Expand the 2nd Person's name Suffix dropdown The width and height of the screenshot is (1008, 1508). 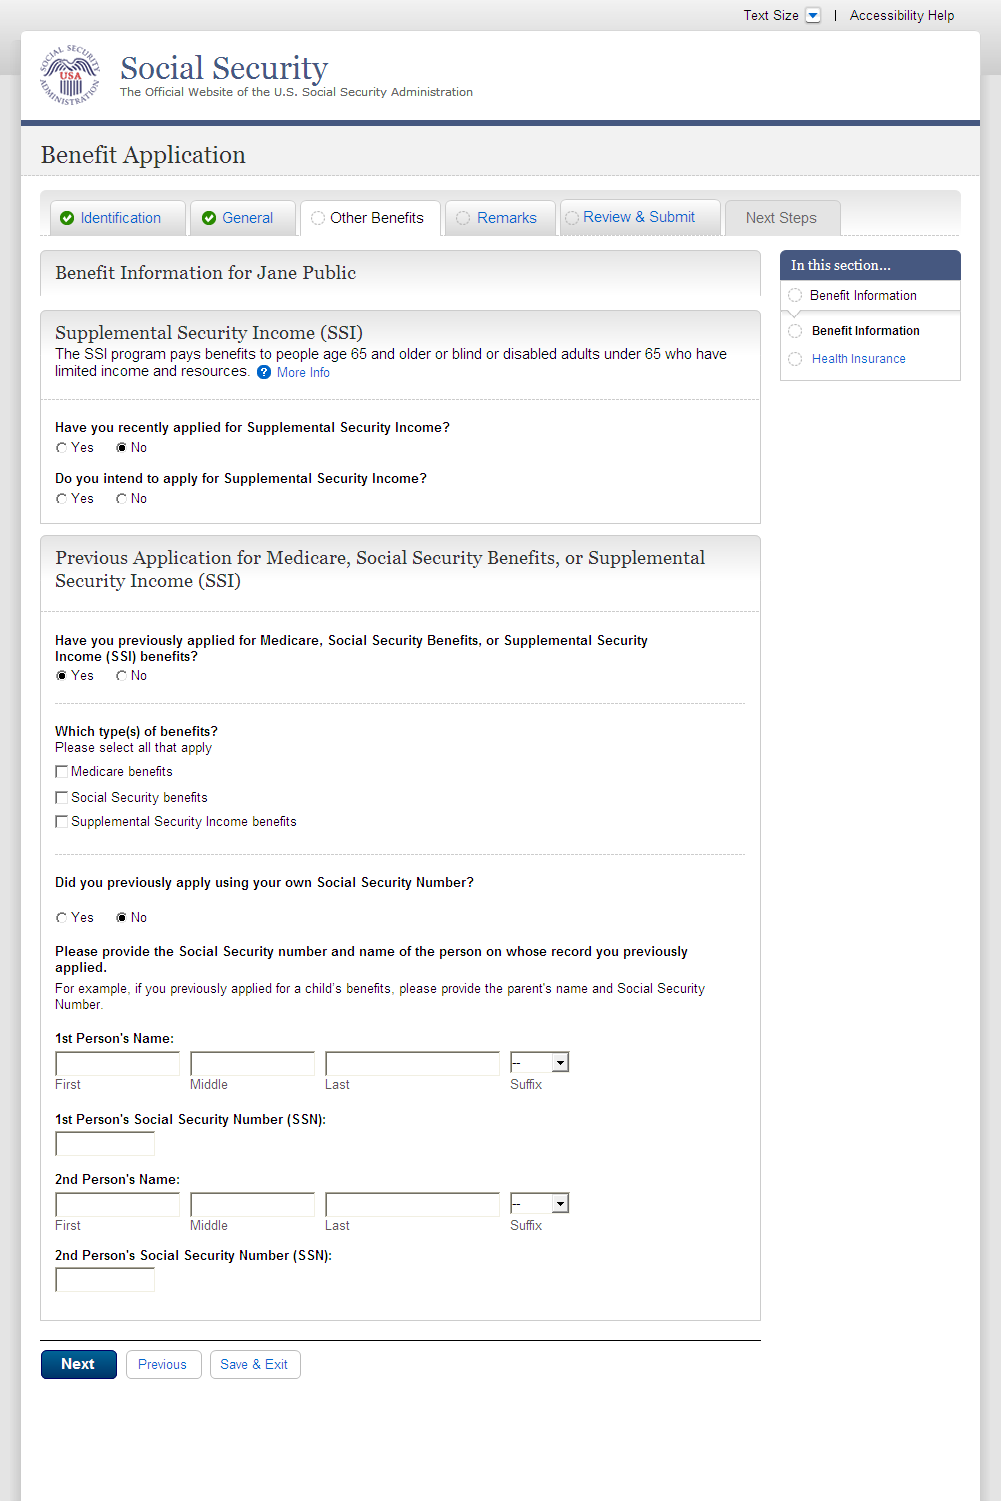(560, 1204)
